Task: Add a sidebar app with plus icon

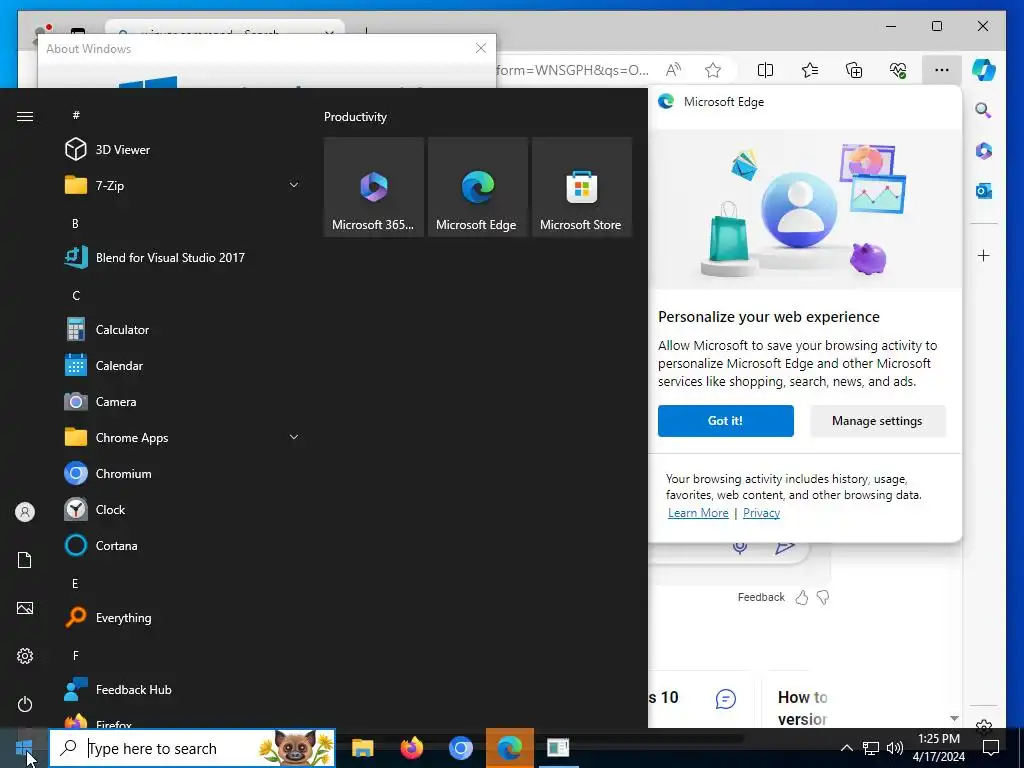Action: [x=984, y=255]
